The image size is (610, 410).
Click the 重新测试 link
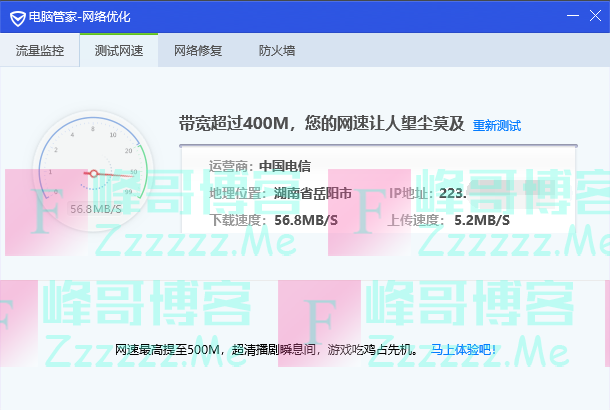point(497,126)
